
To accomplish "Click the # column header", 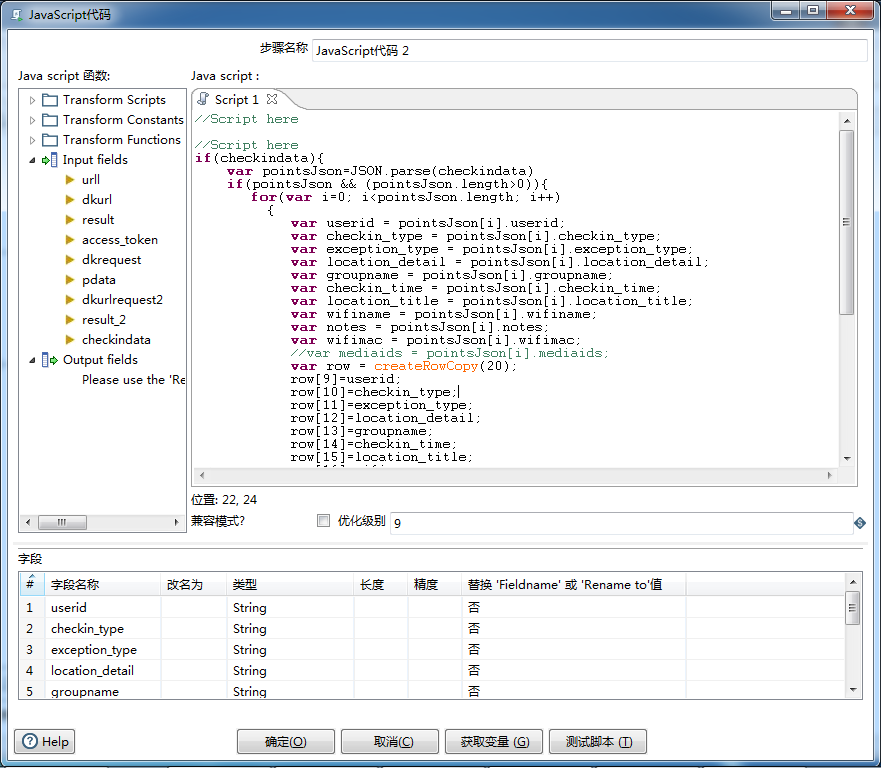I will pyautogui.click(x=32, y=585).
